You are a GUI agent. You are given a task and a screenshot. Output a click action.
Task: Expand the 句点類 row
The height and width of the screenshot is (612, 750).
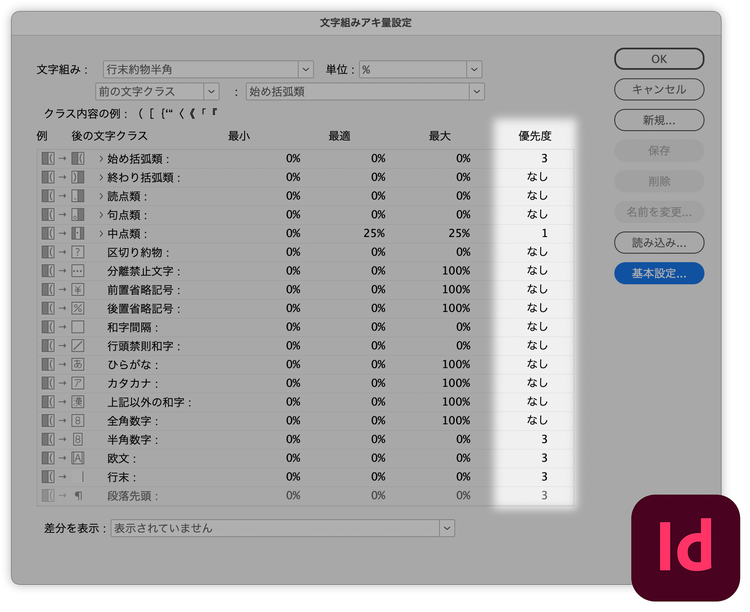click(101, 214)
